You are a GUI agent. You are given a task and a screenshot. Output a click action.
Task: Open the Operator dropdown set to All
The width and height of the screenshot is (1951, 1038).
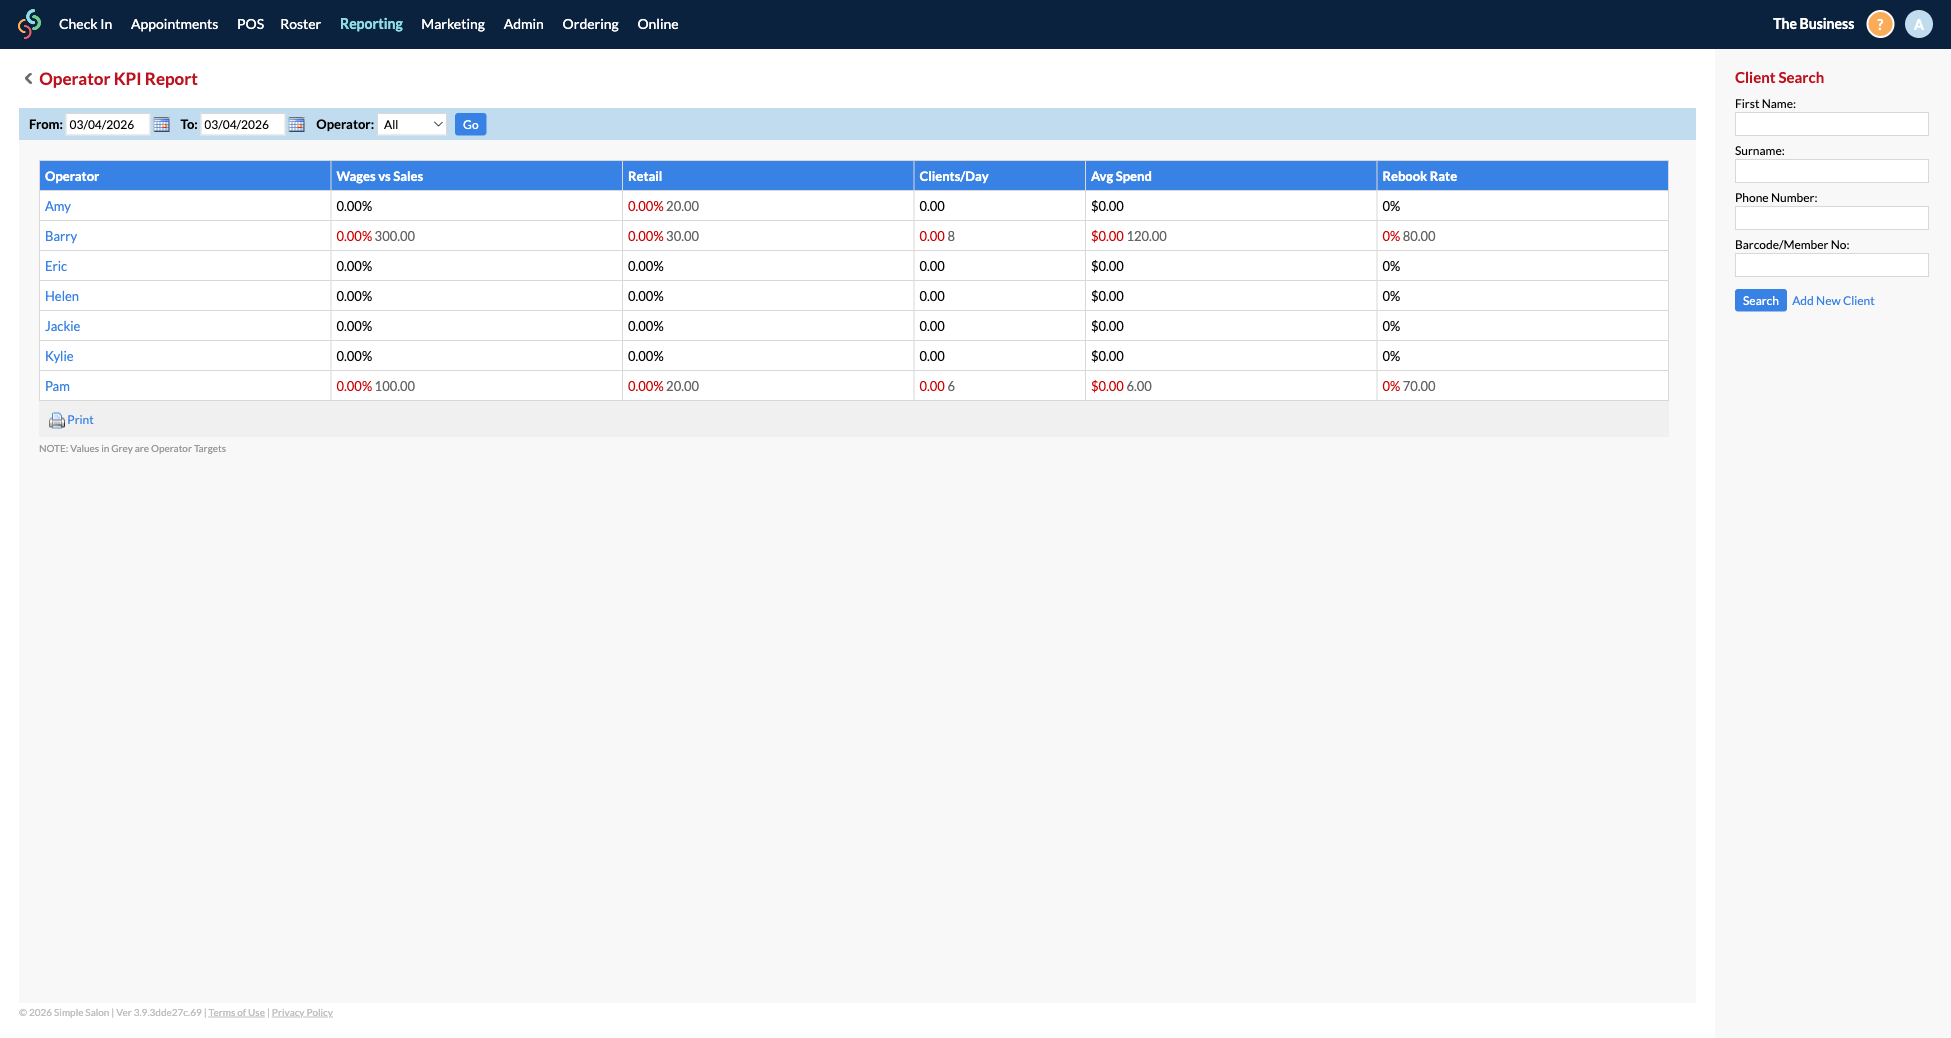tap(412, 124)
